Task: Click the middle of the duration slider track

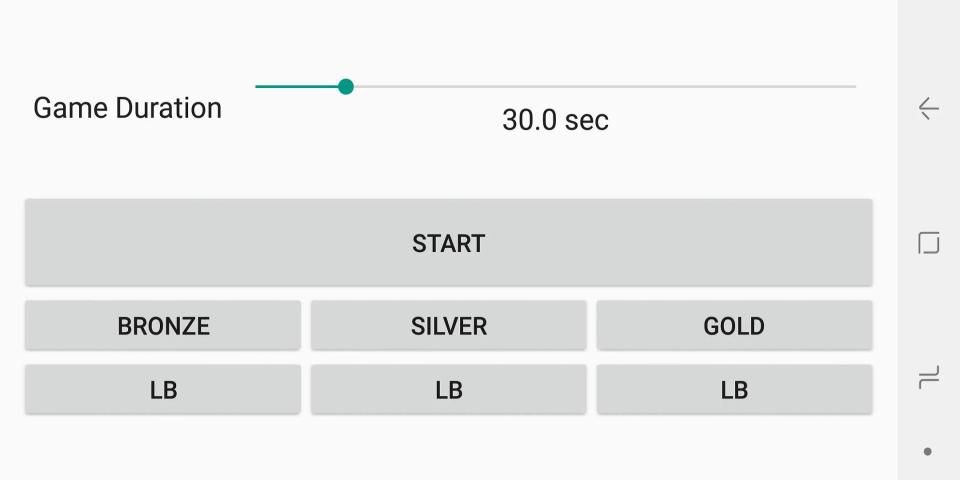Action: tap(556, 87)
